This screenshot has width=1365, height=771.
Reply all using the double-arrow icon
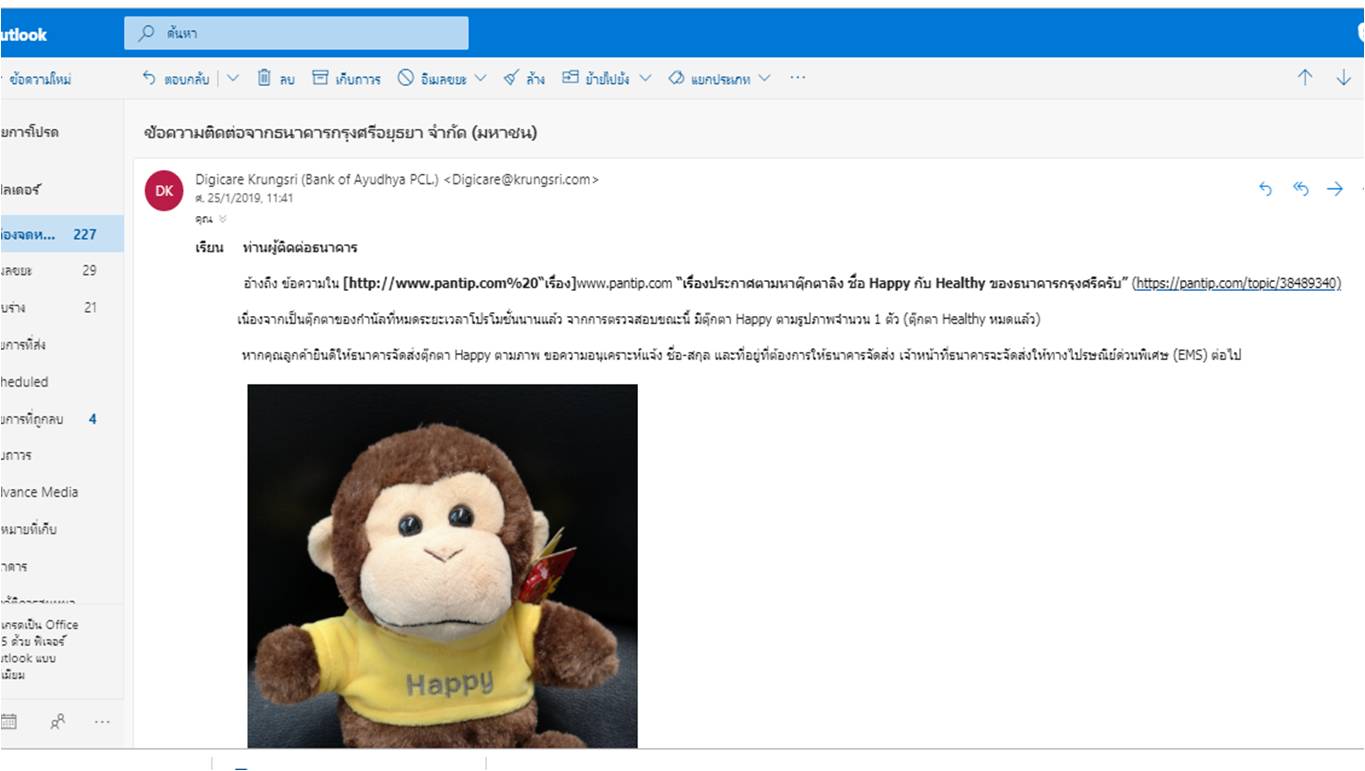pyautogui.click(x=1301, y=189)
